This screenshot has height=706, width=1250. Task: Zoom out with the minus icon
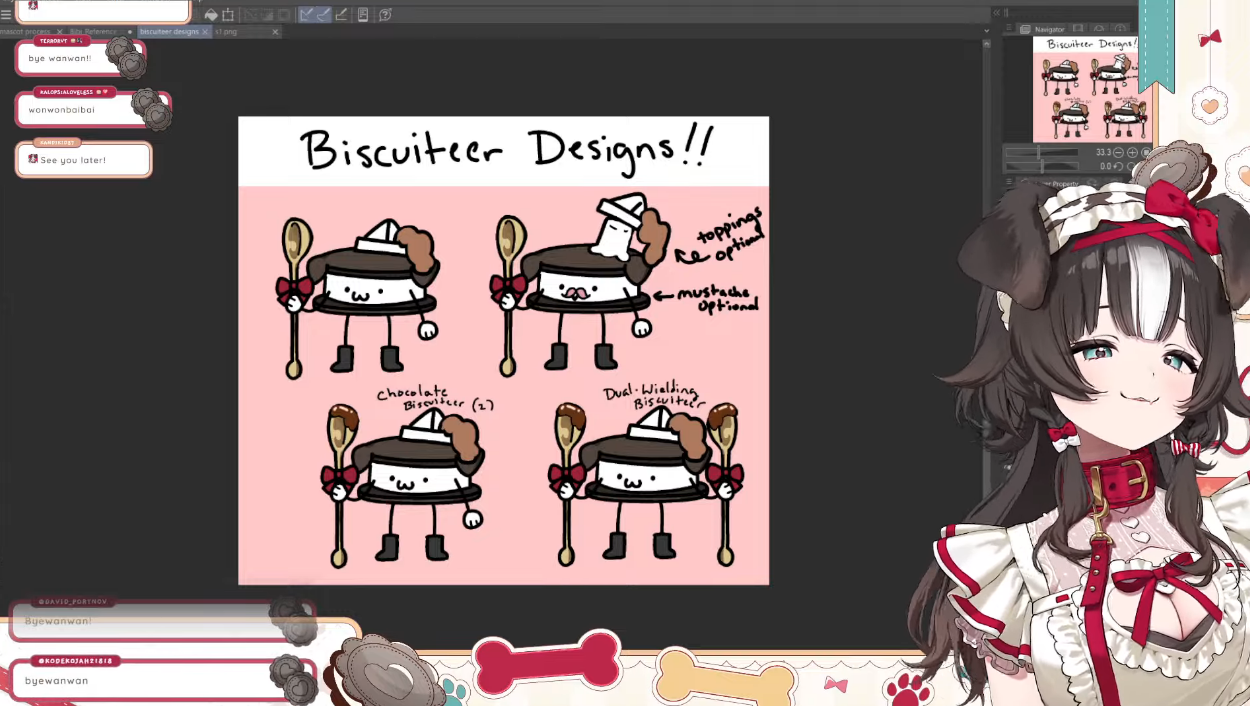click(1118, 152)
